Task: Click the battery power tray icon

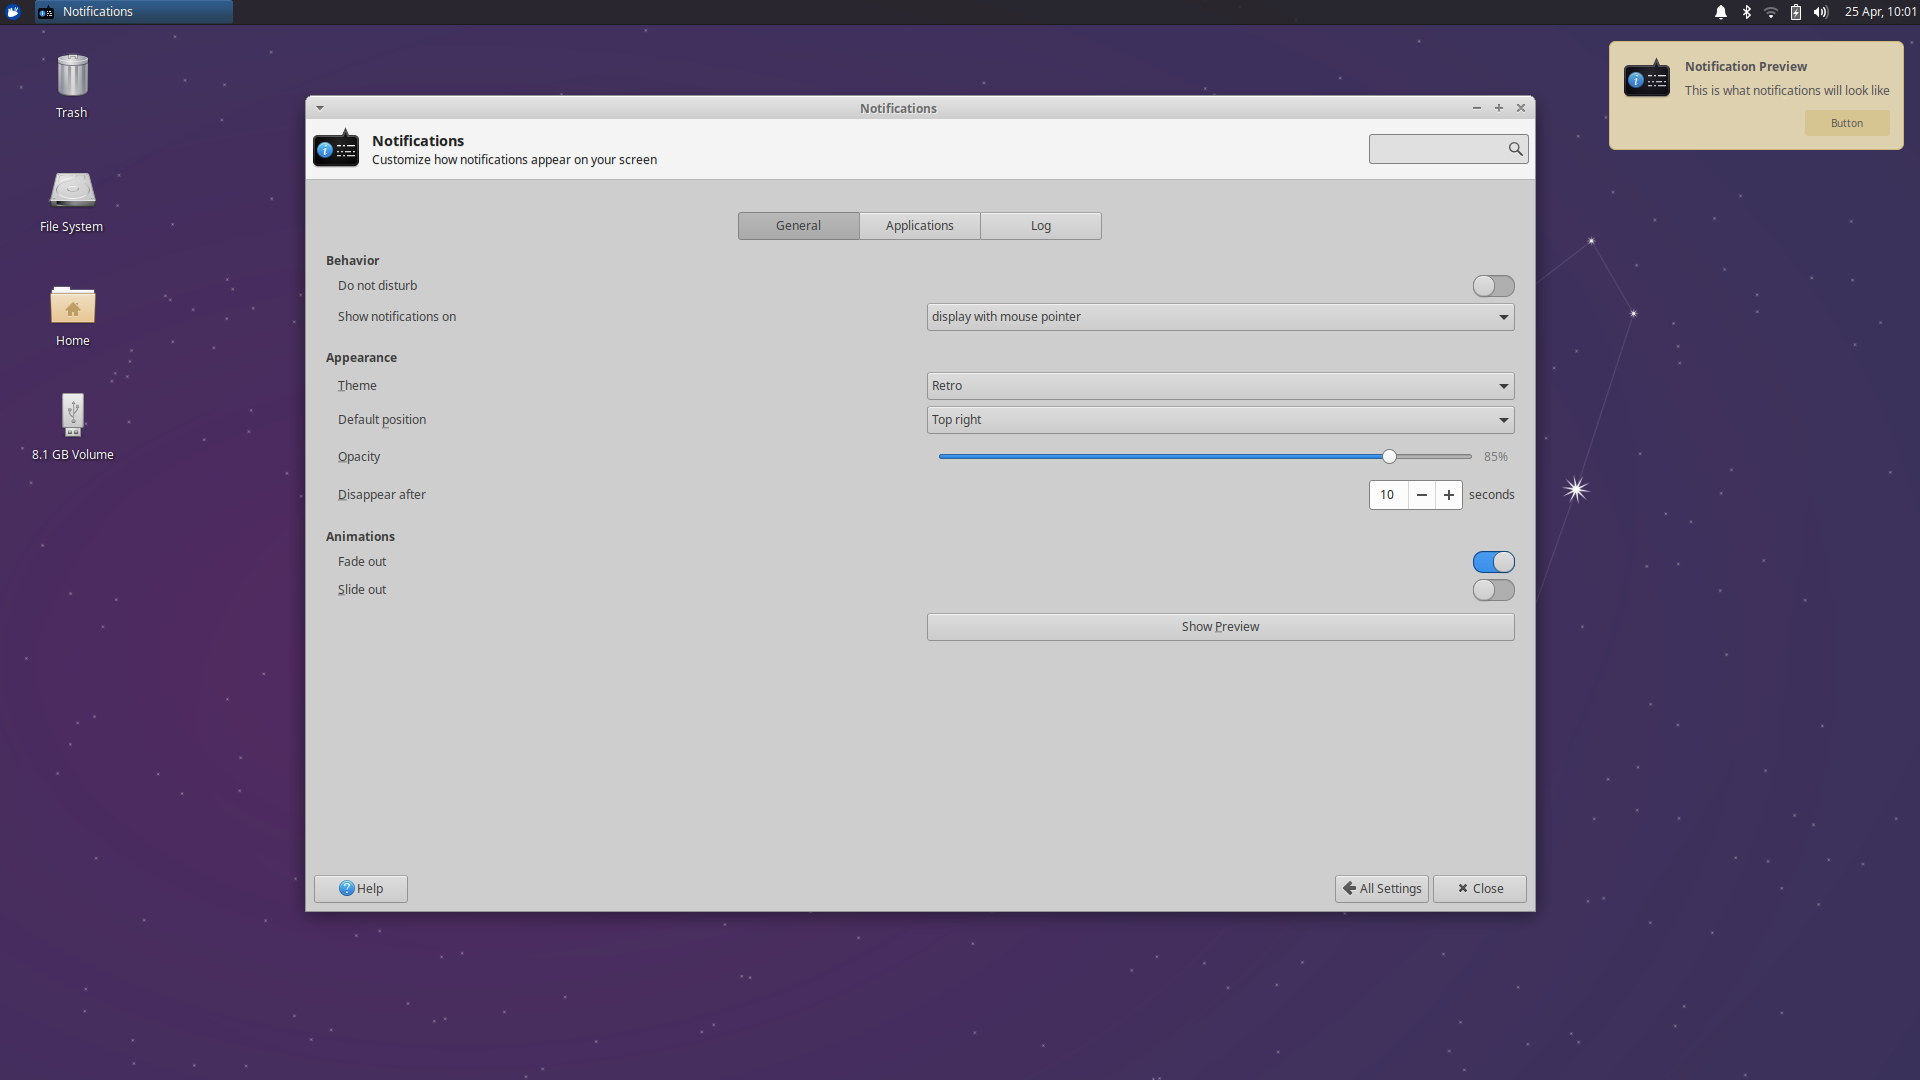Action: [1796, 12]
